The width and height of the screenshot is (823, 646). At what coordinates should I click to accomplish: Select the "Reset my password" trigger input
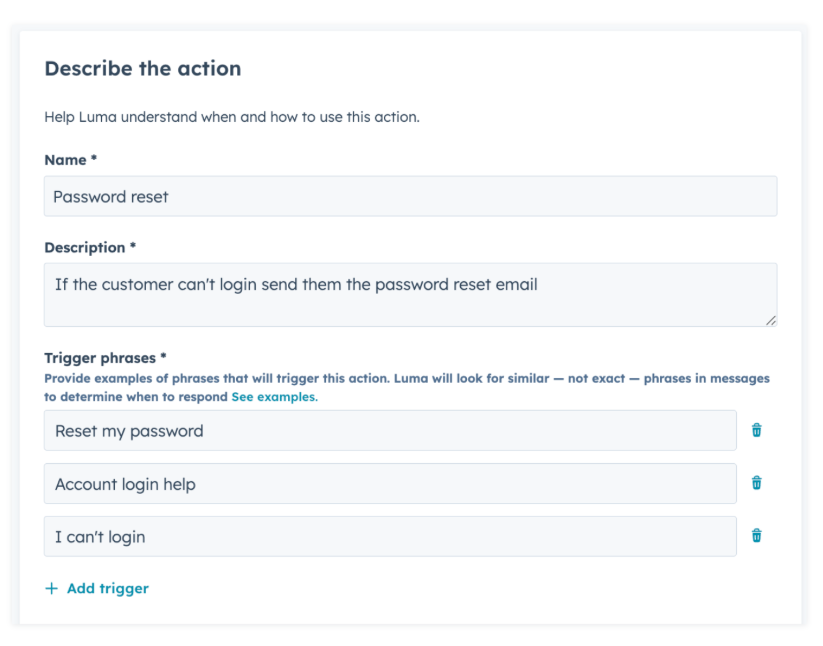coord(390,431)
